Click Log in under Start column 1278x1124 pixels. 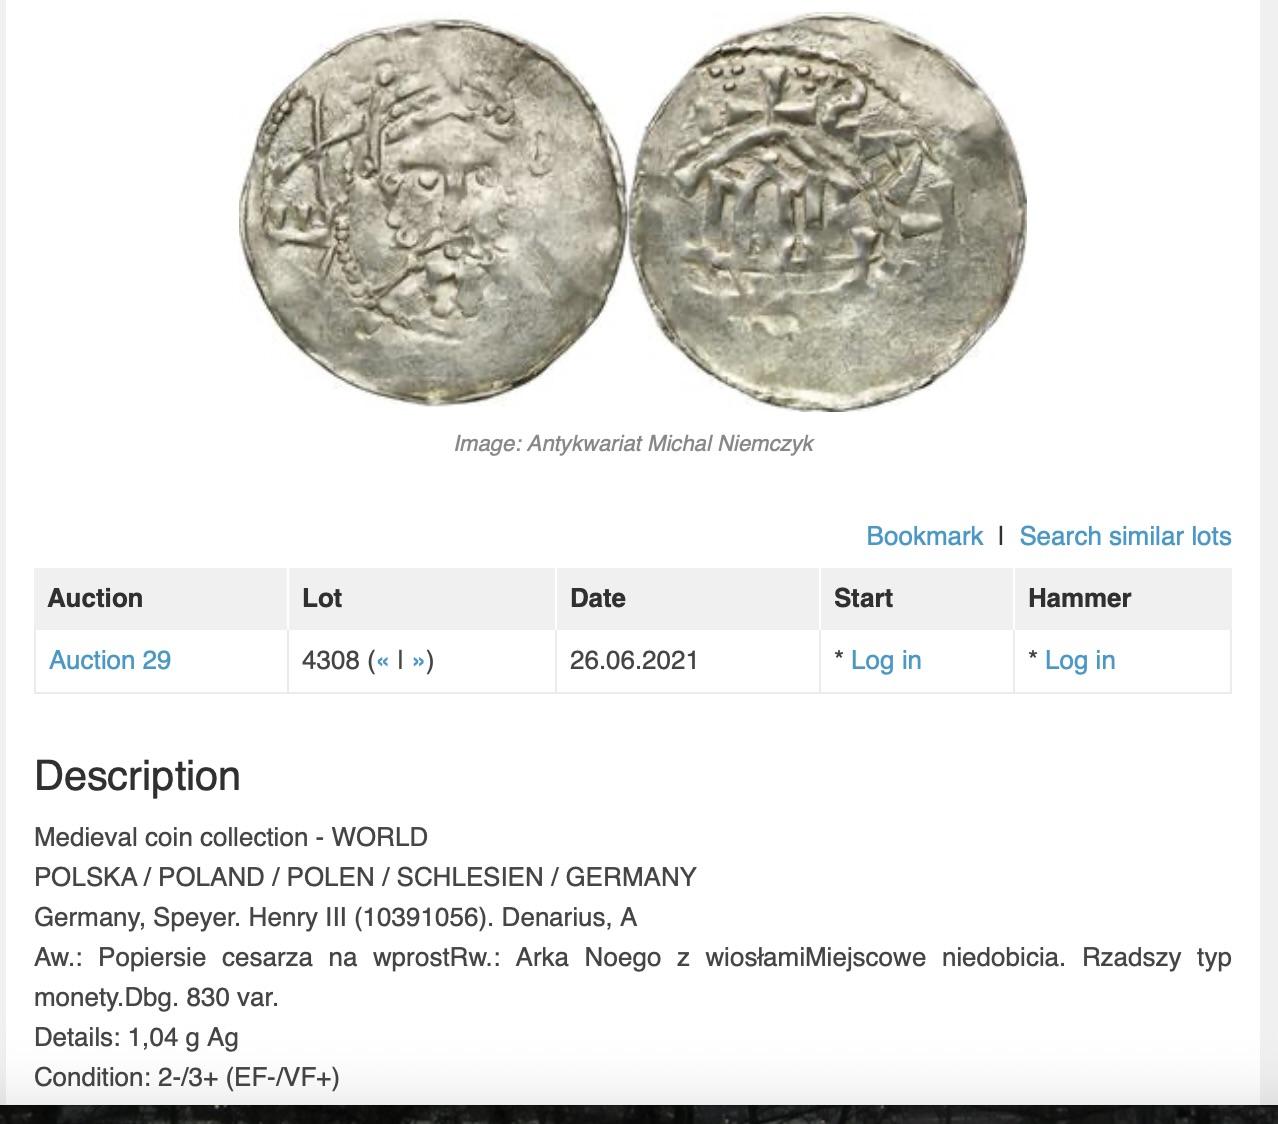[x=885, y=660]
